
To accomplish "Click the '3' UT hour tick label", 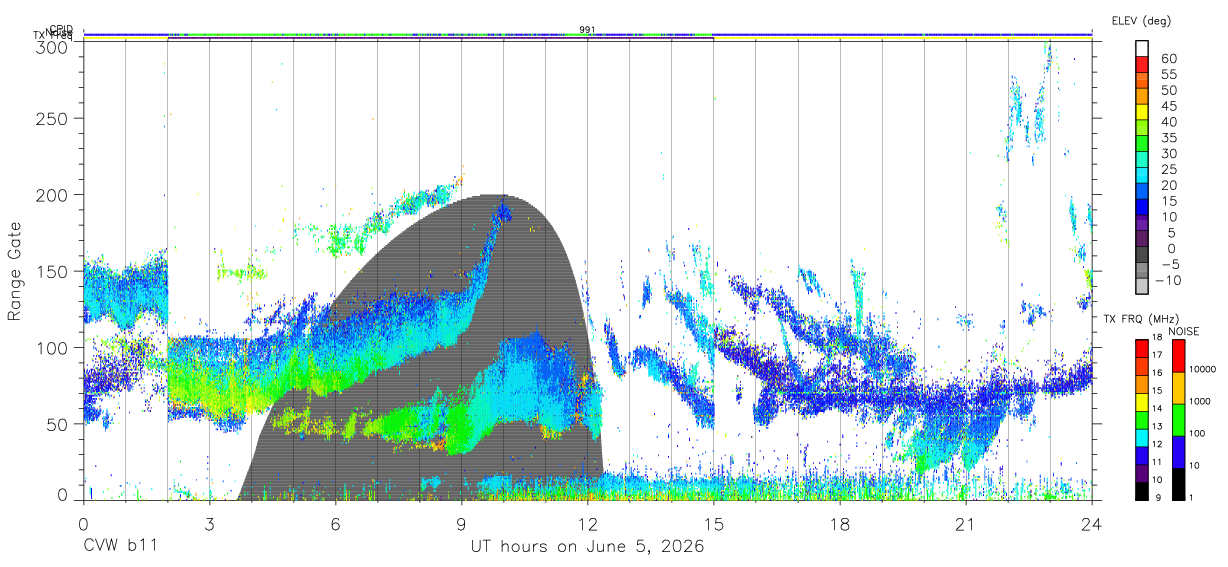I will 209,524.
